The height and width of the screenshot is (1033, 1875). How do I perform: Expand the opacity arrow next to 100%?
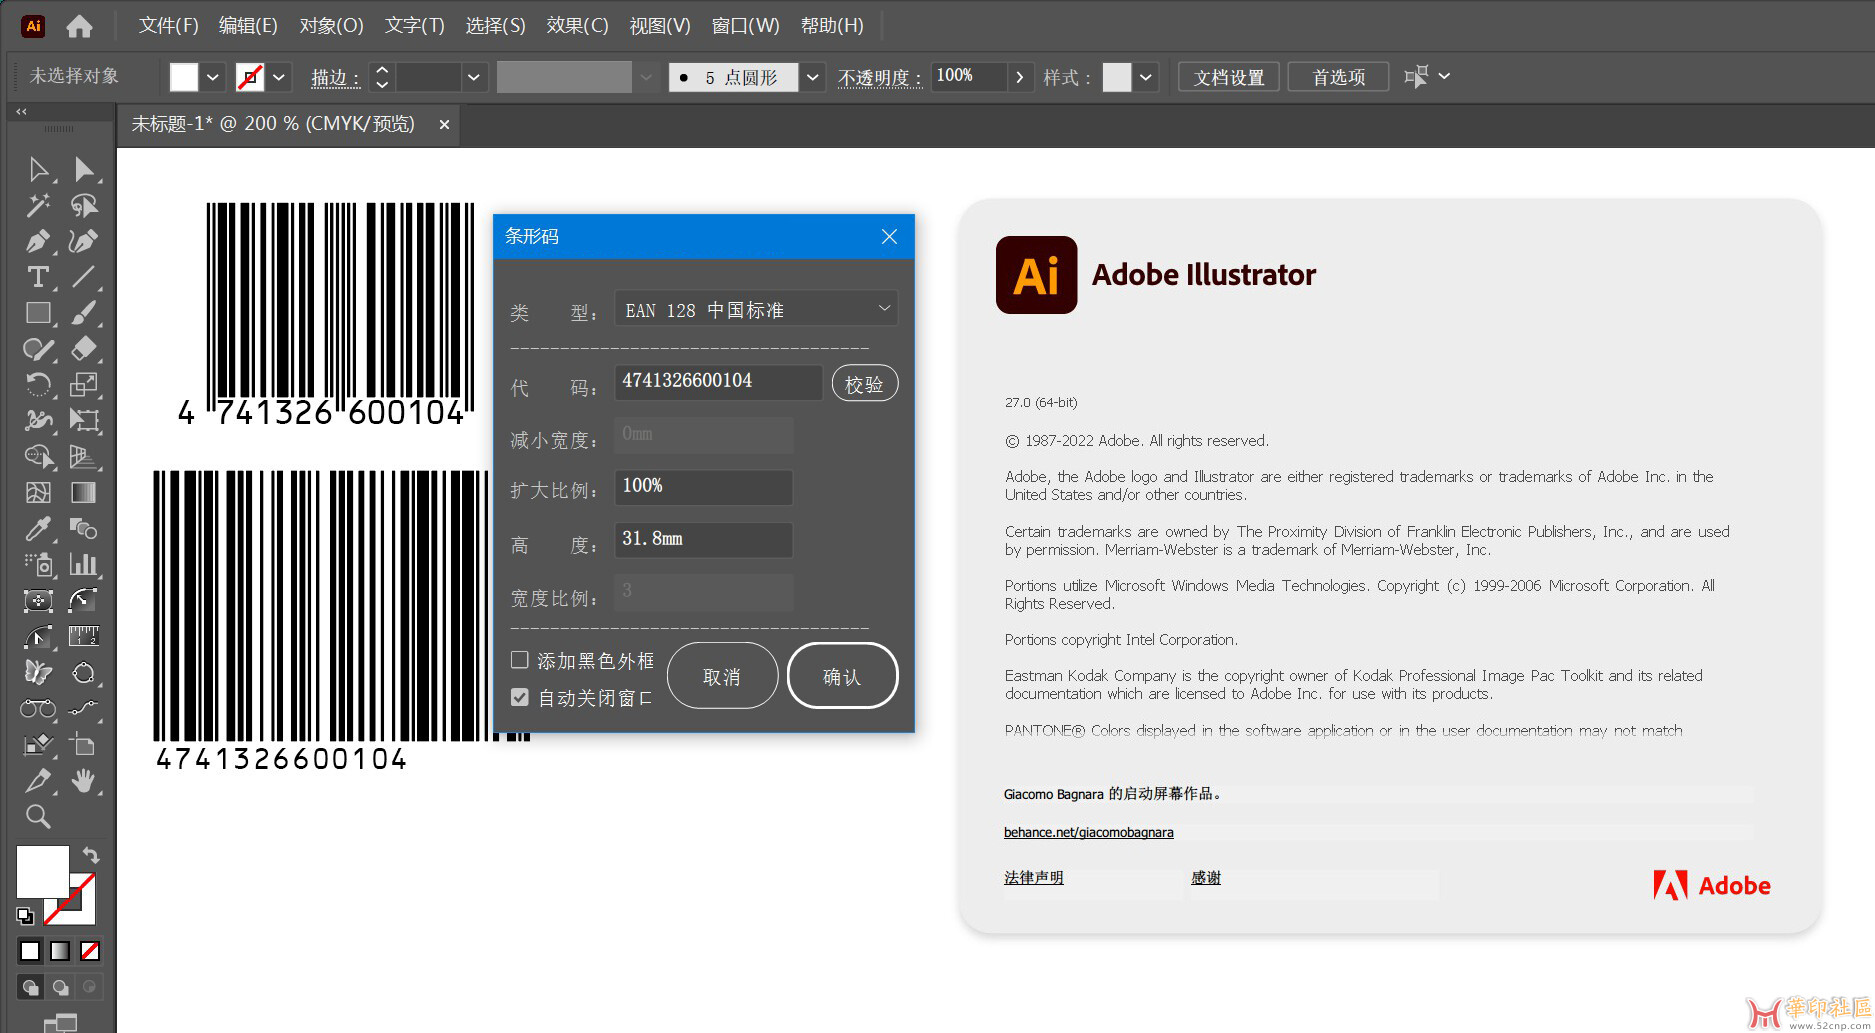pyautogui.click(x=1019, y=77)
